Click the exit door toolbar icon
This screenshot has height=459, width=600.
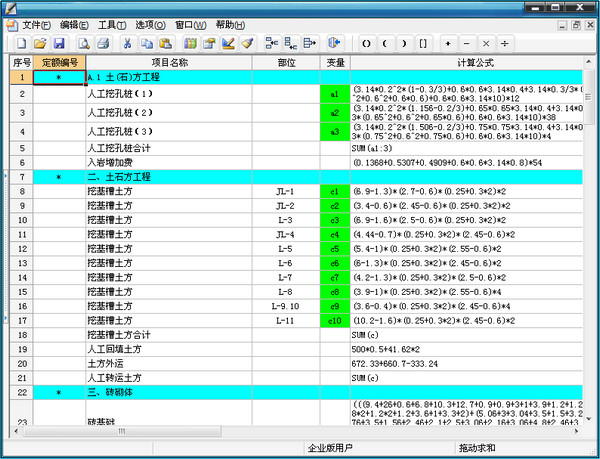coord(334,43)
